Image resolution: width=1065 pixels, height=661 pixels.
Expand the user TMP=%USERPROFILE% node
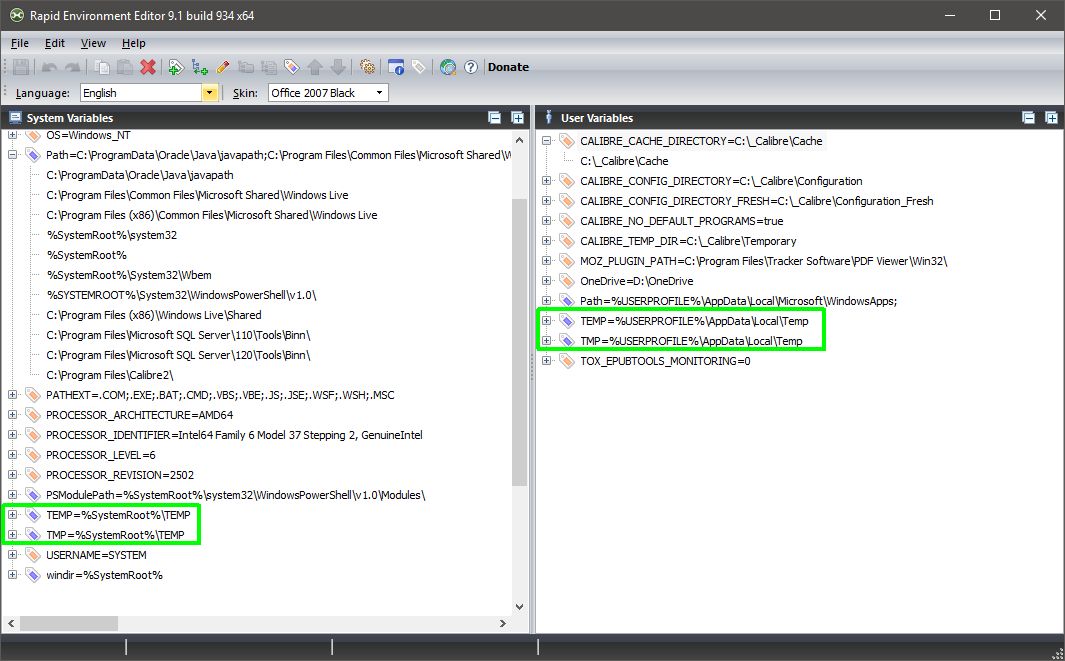(x=546, y=340)
